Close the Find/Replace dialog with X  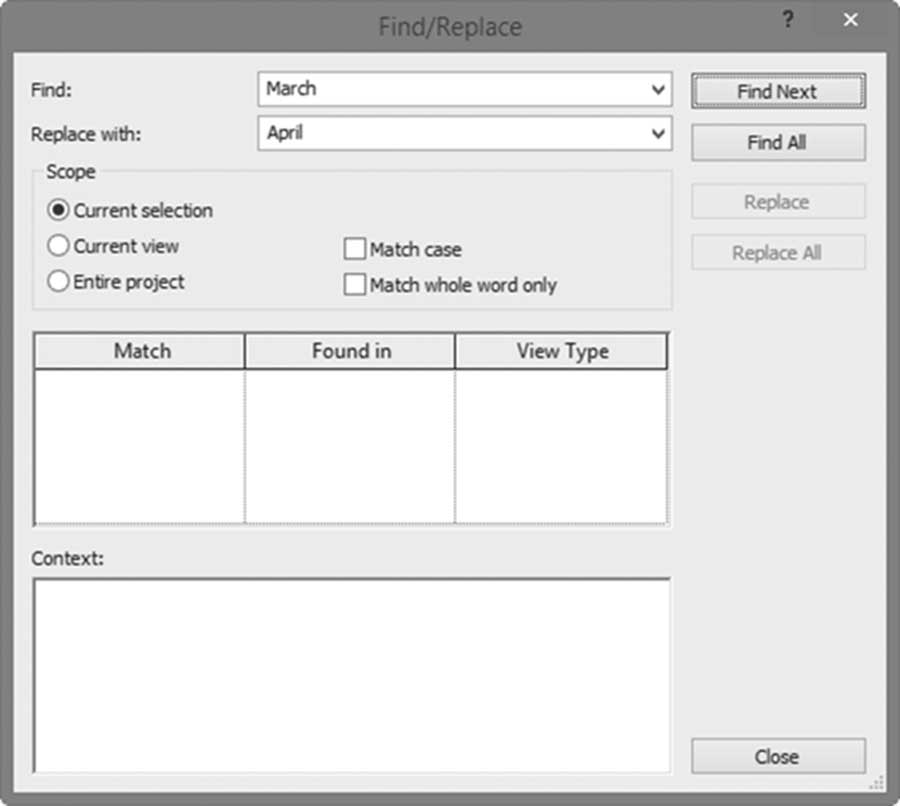tap(851, 20)
